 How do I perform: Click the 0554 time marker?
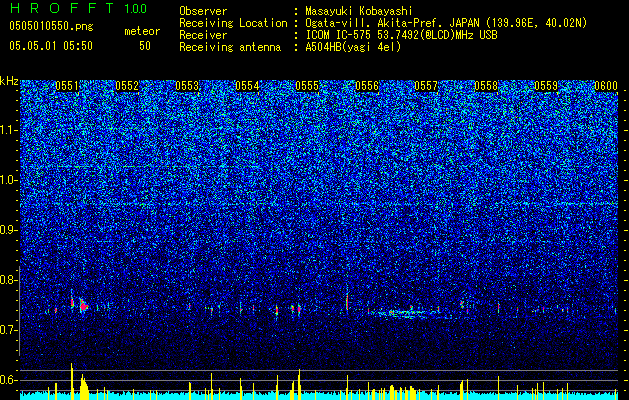247,86
